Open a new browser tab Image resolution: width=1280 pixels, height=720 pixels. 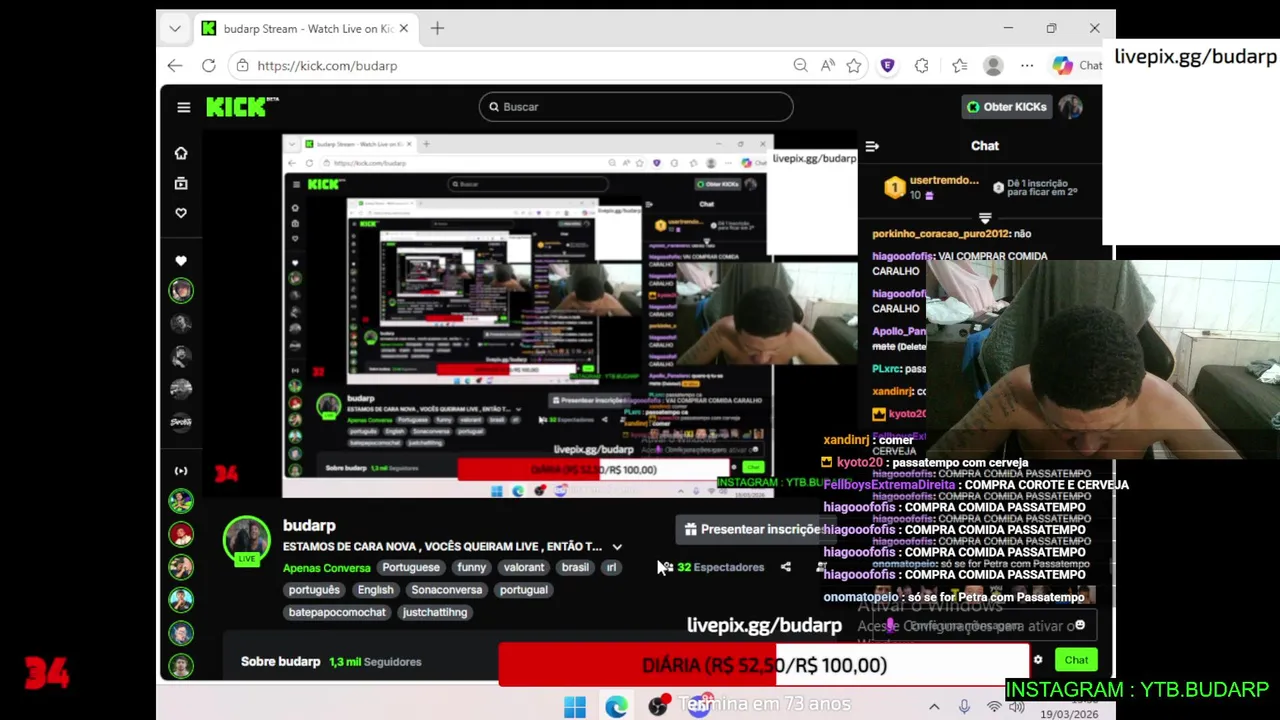tap(437, 29)
